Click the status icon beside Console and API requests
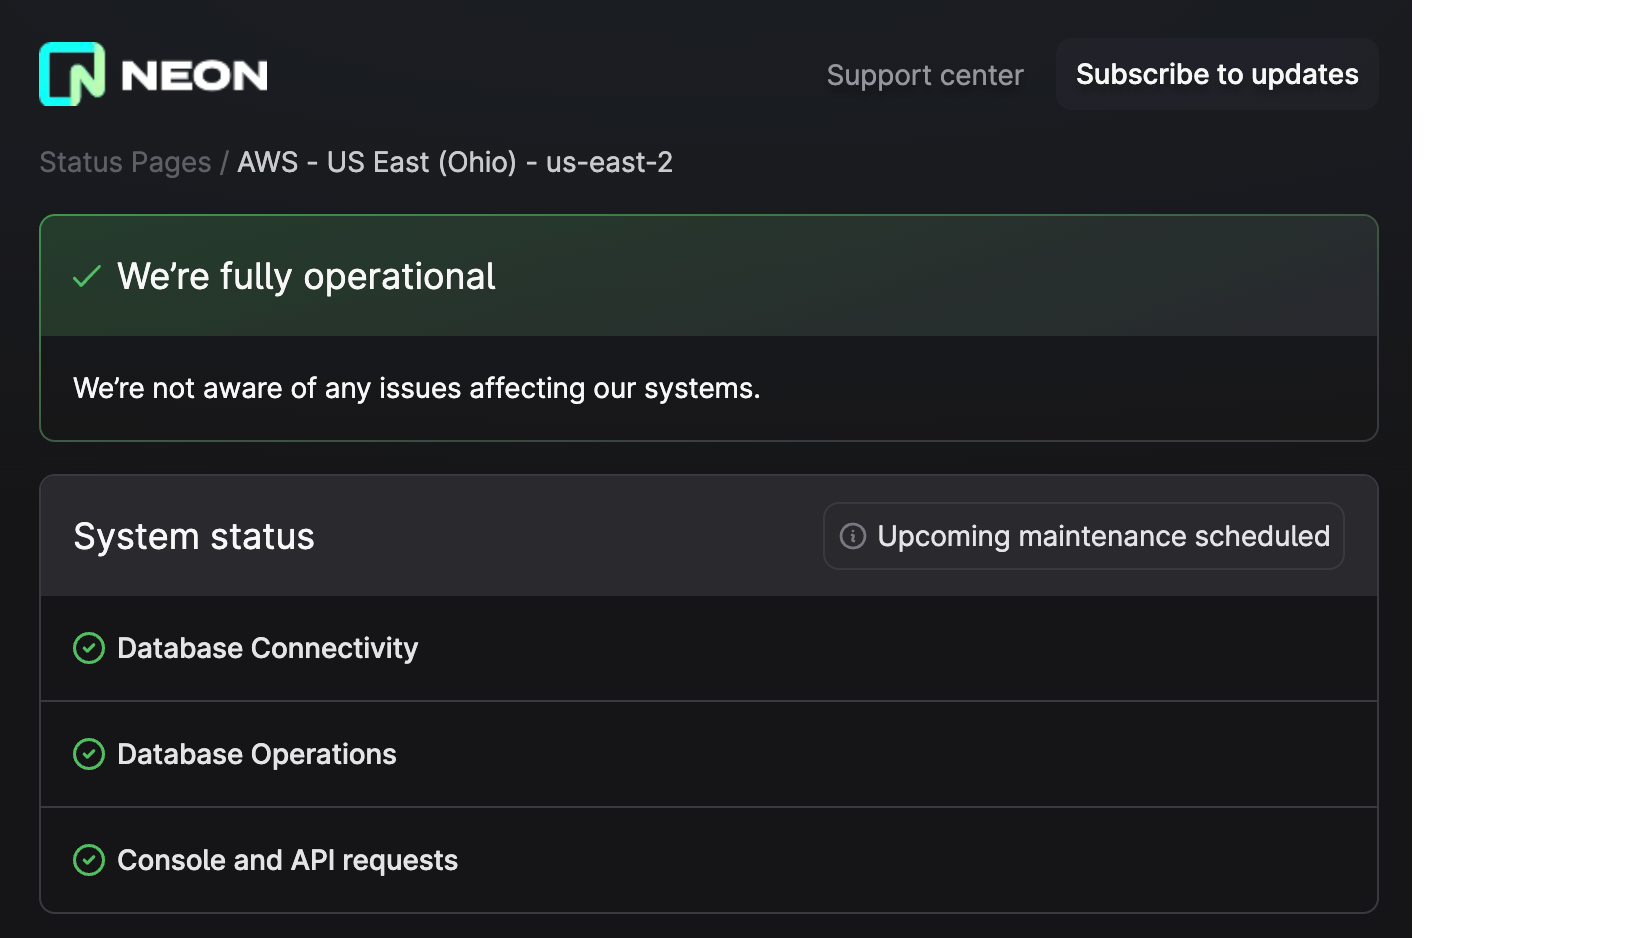The height and width of the screenshot is (938, 1638). click(89, 860)
